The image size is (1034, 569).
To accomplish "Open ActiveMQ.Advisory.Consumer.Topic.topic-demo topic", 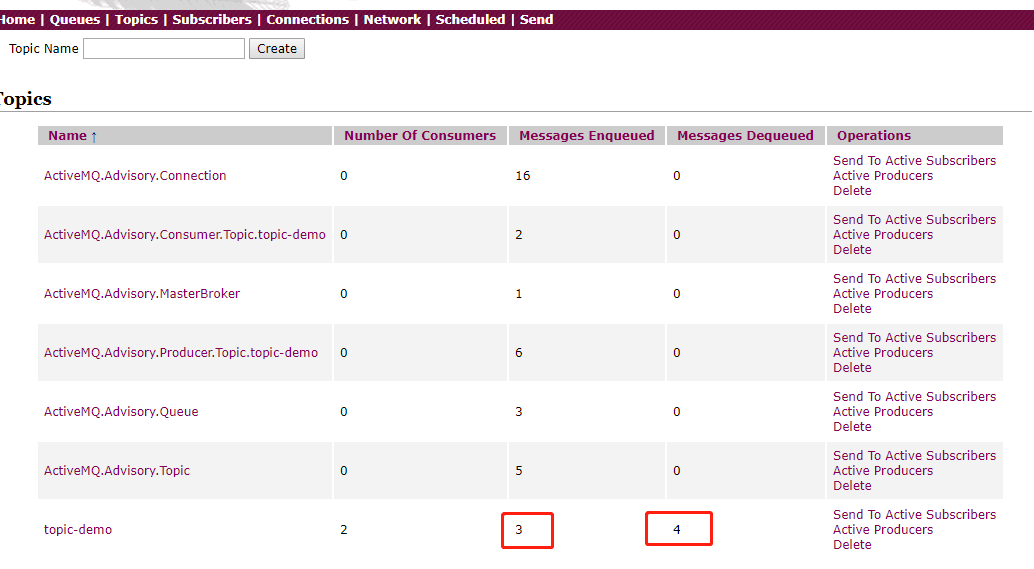I will tap(185, 235).
